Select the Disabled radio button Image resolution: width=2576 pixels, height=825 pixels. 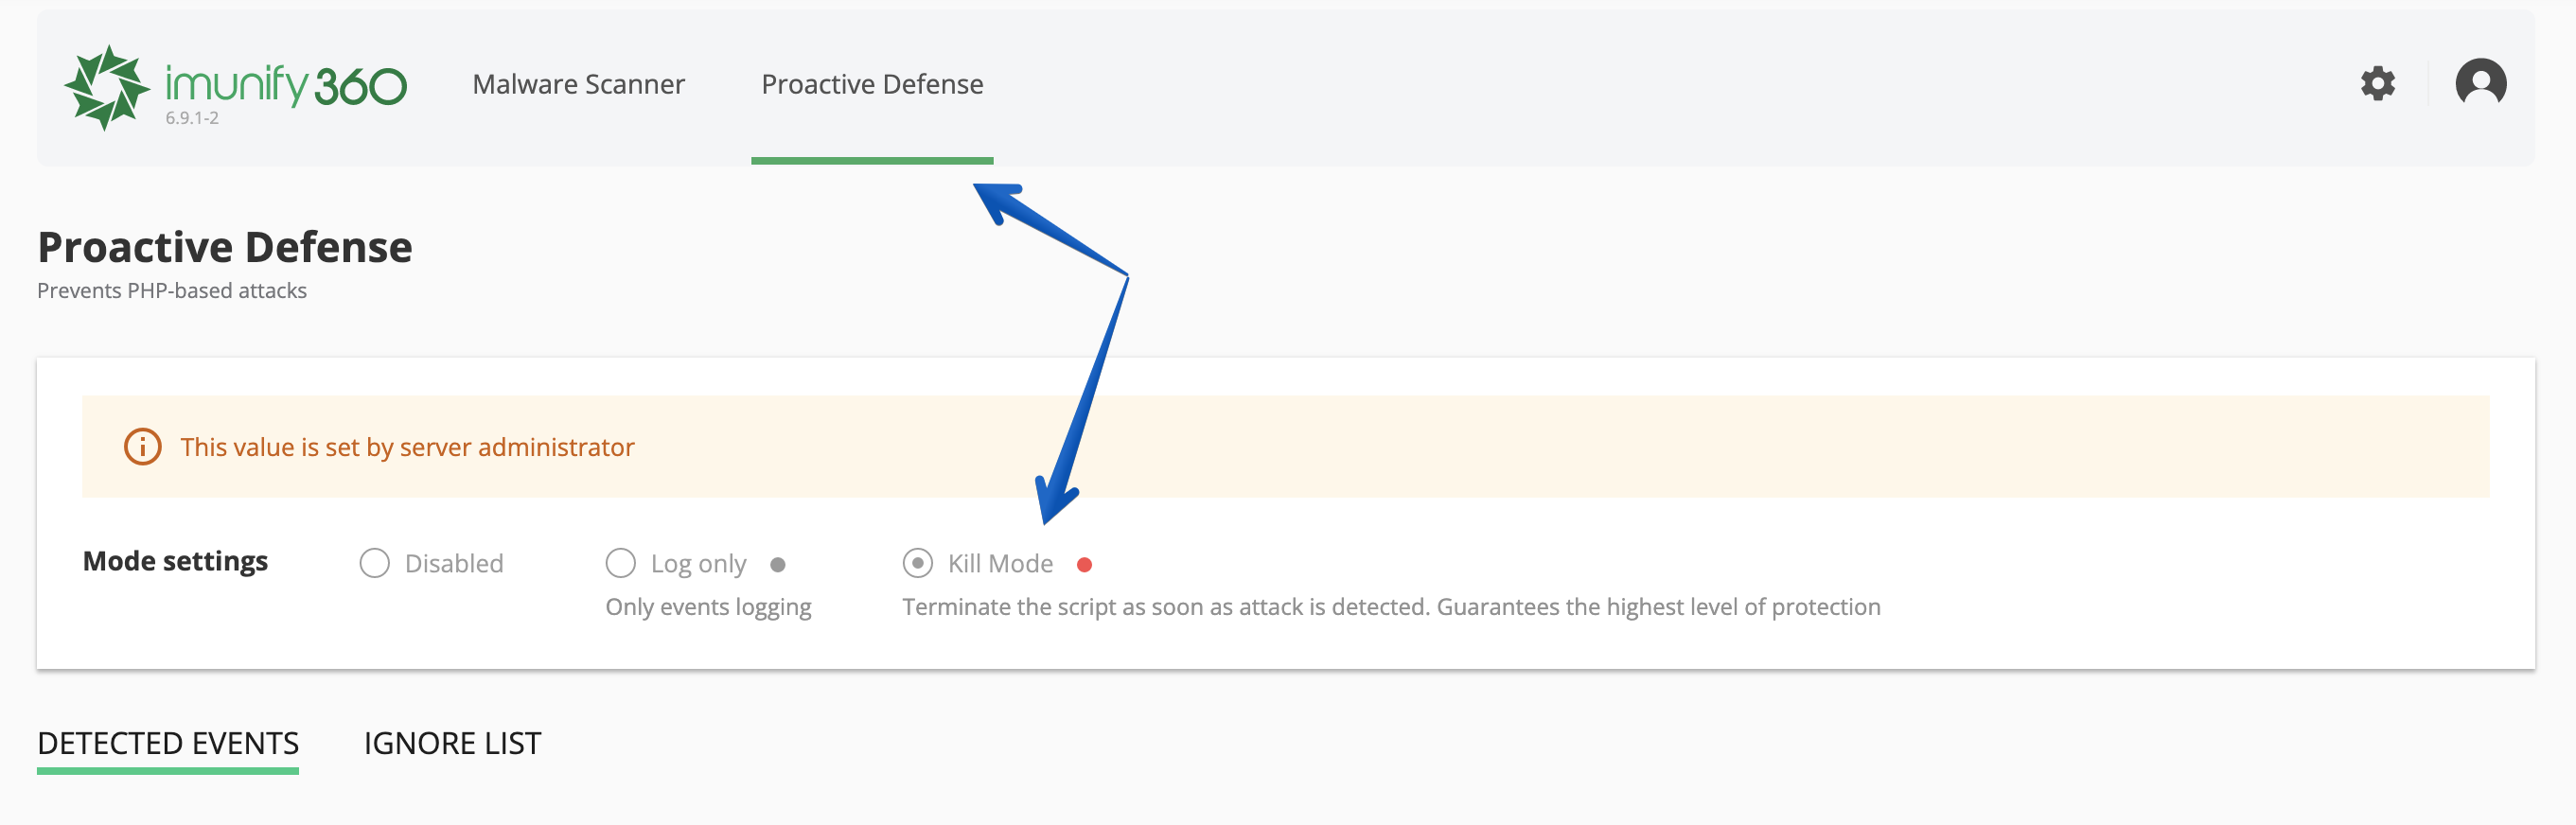[x=374, y=563]
